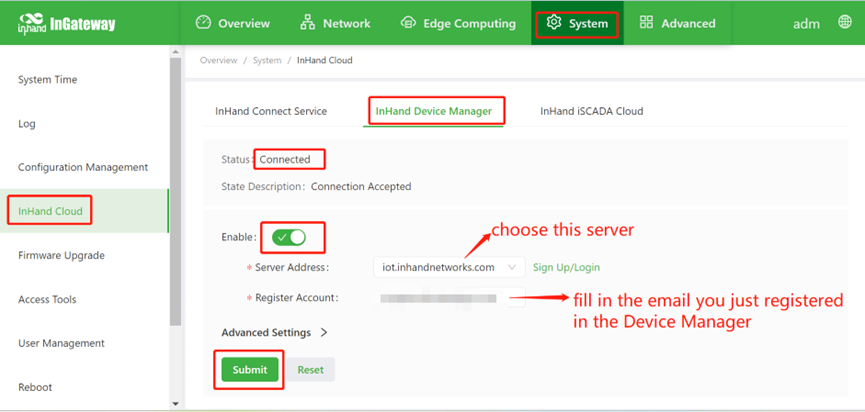Select Reboot in sidebar
The width and height of the screenshot is (865, 412).
[x=35, y=387]
